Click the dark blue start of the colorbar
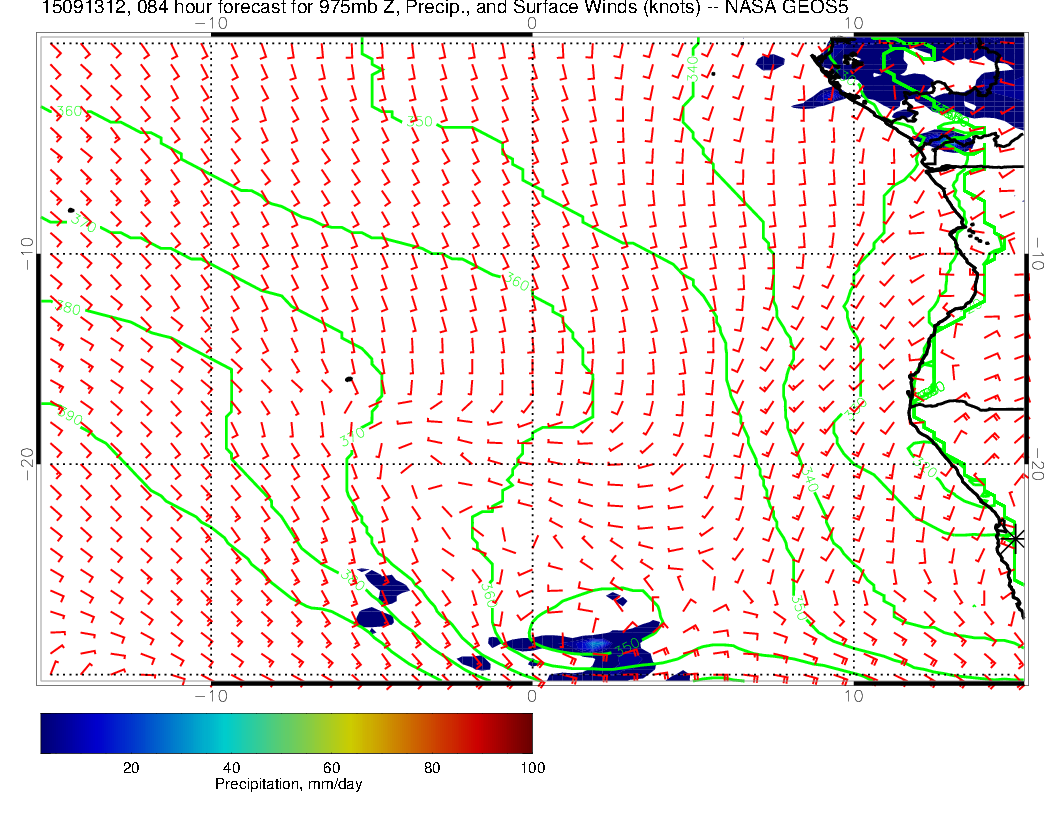1056x816 pixels. pyautogui.click(x=47, y=732)
